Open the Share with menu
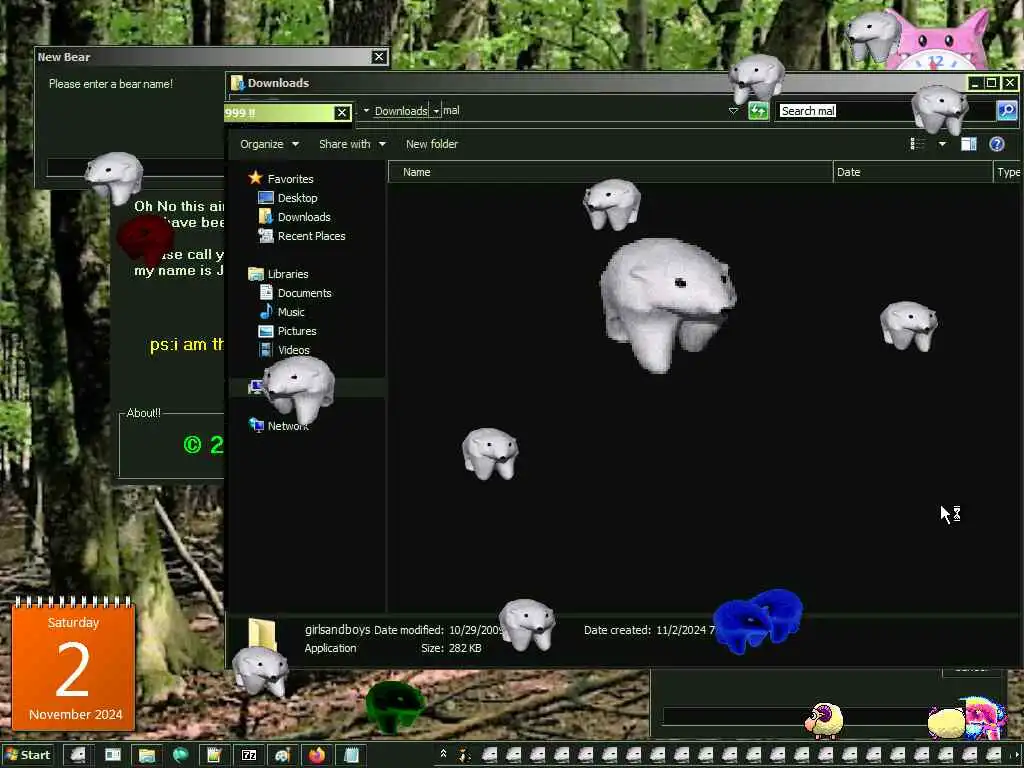The image size is (1024, 768). (352, 144)
